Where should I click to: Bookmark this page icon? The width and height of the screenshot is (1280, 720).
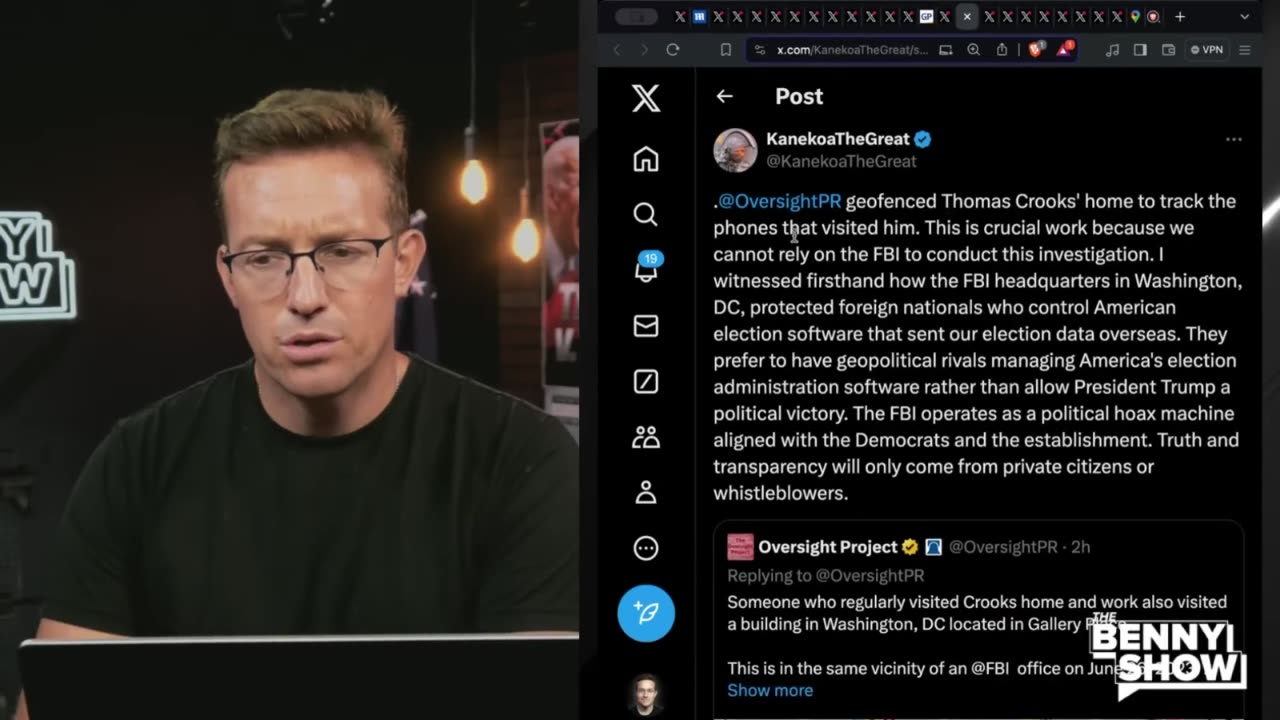tap(726, 49)
